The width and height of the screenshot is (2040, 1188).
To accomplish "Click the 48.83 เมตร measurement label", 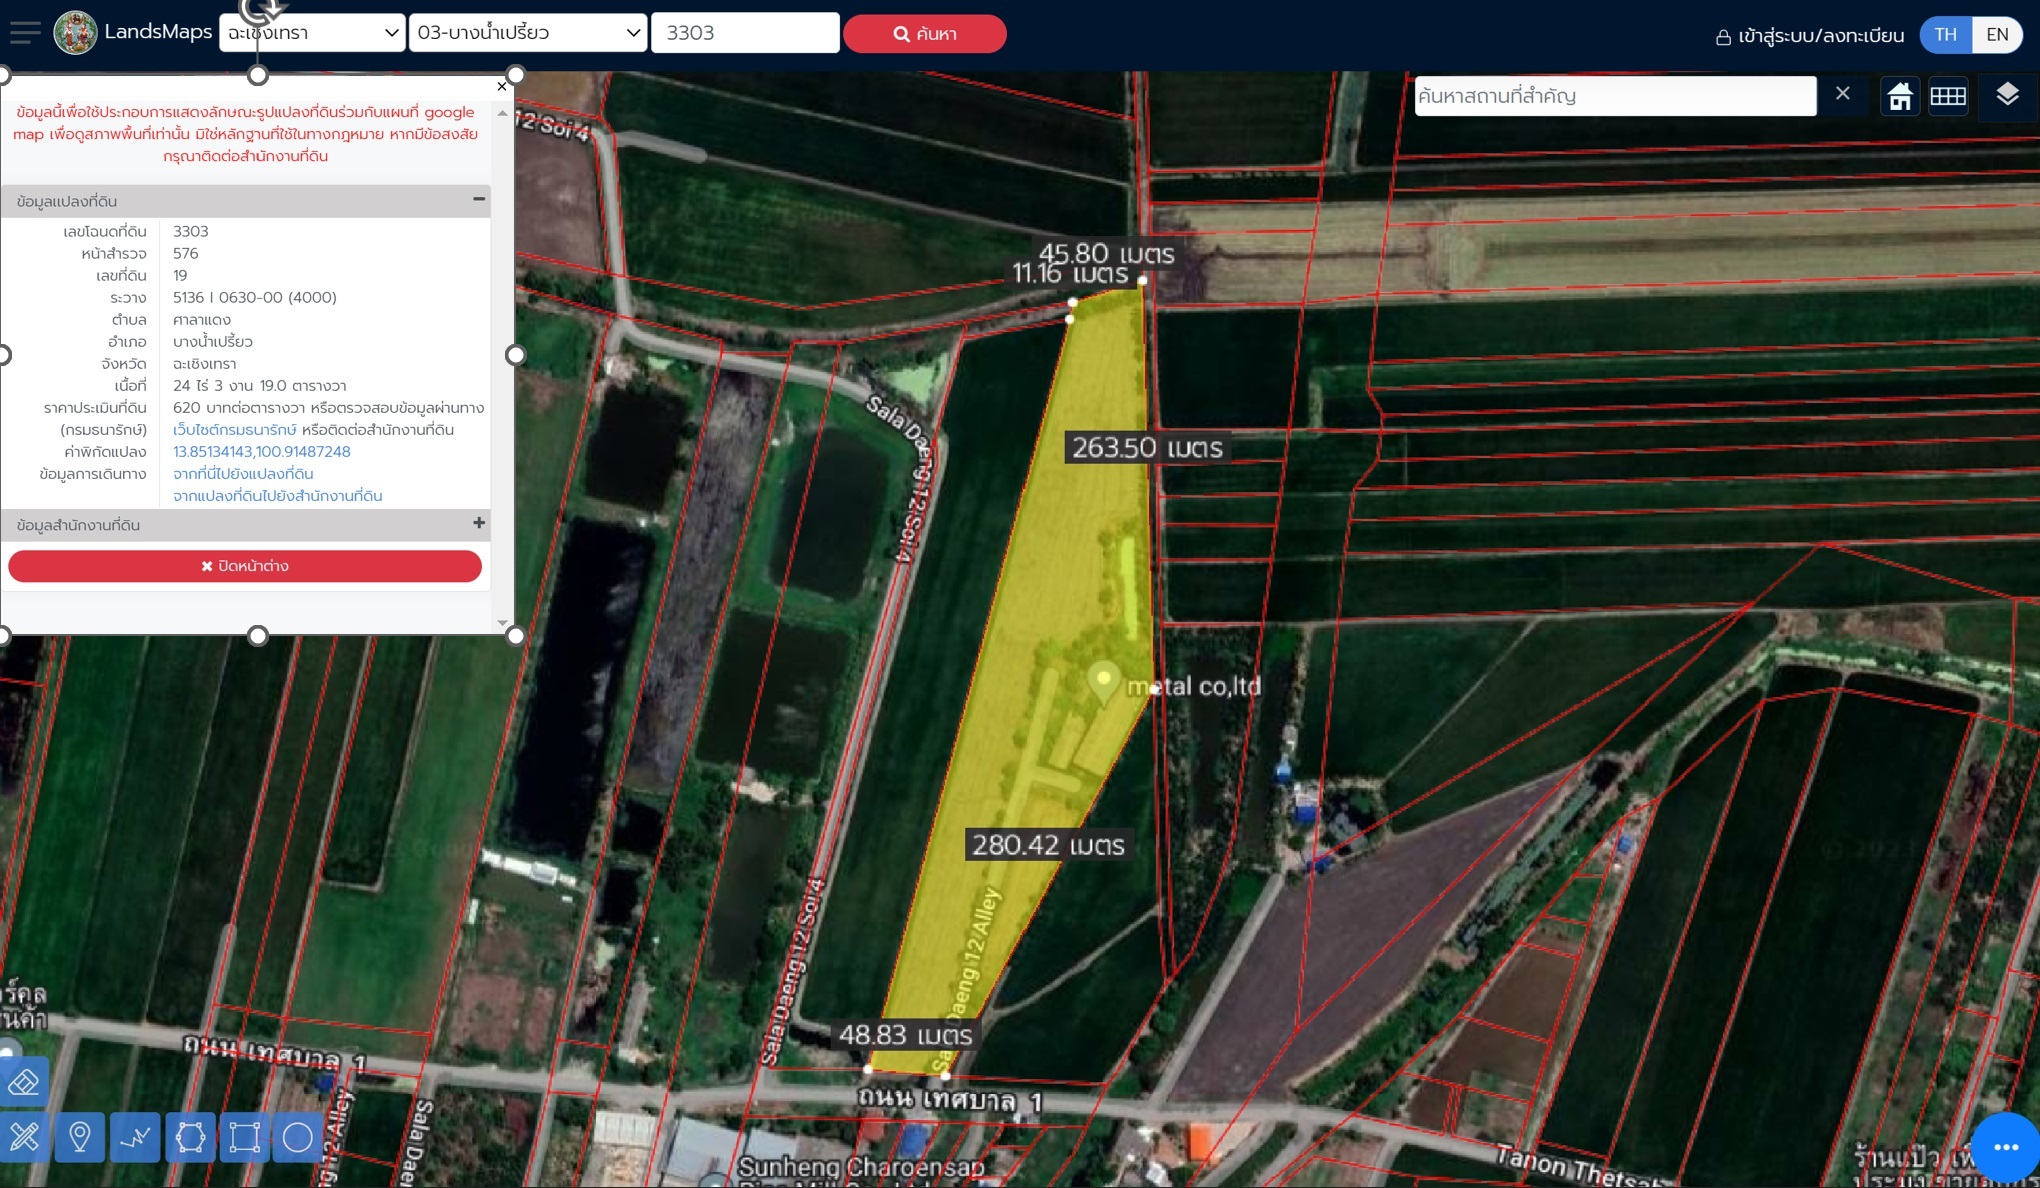I will coord(905,1035).
